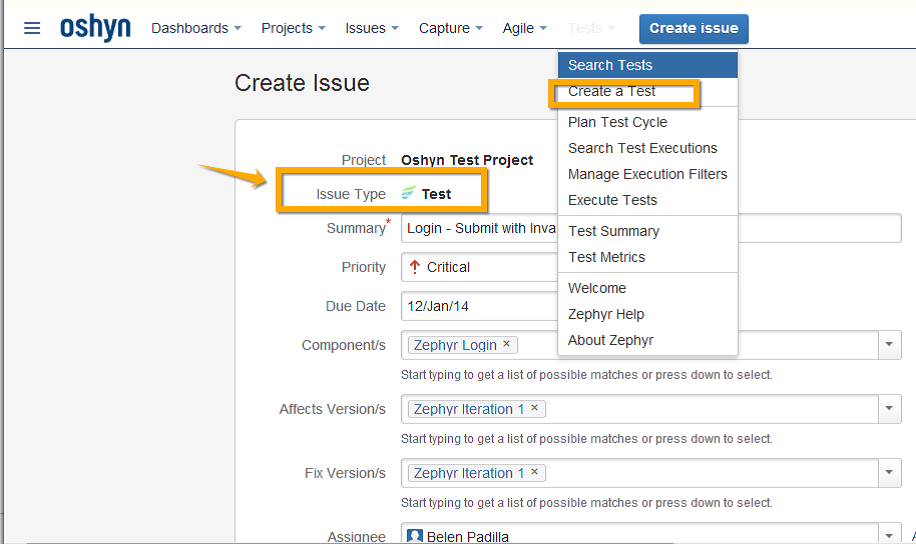Click the Create issue button
Screen dimensions: 916x544
pos(693,29)
